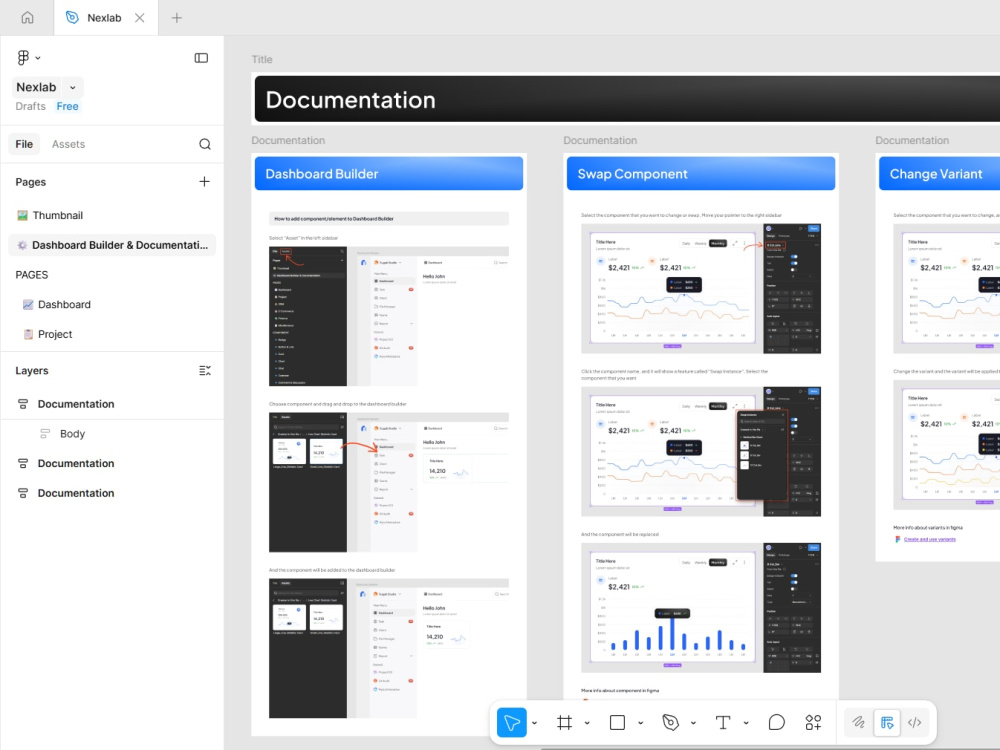Go to the Home tab icon
The image size is (1000, 750).
coord(27,17)
